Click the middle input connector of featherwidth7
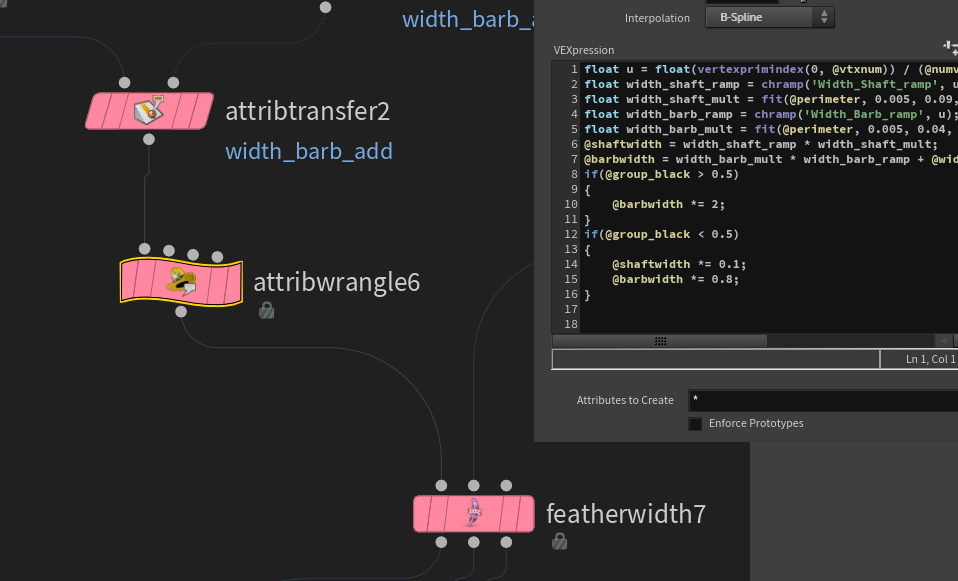The image size is (958, 581). click(474, 485)
